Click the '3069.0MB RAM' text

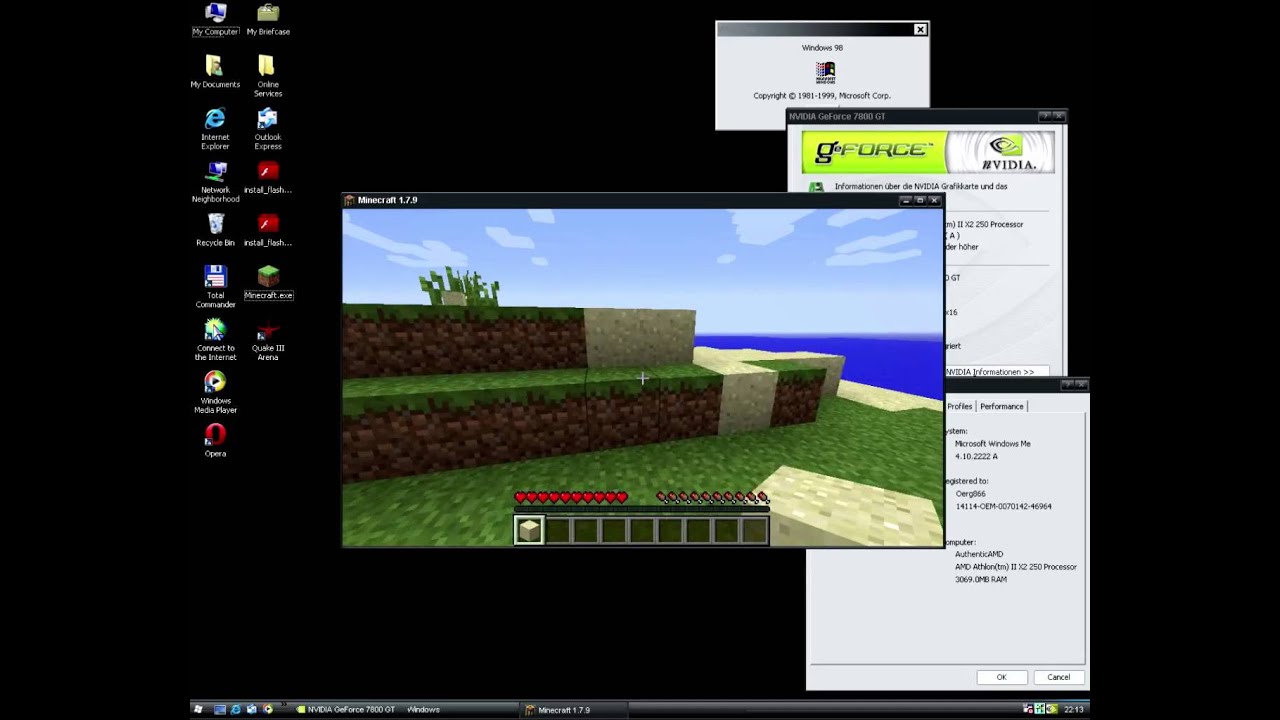click(981, 579)
